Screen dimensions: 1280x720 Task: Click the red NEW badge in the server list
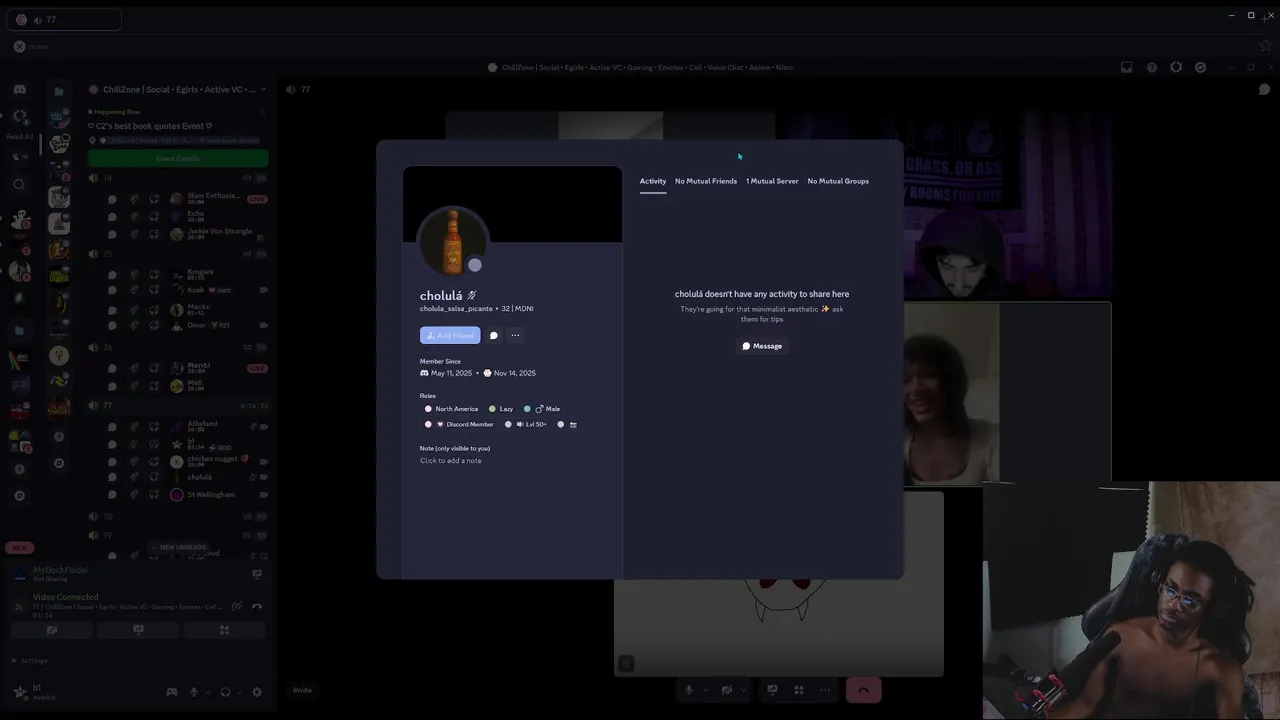coord(19,548)
